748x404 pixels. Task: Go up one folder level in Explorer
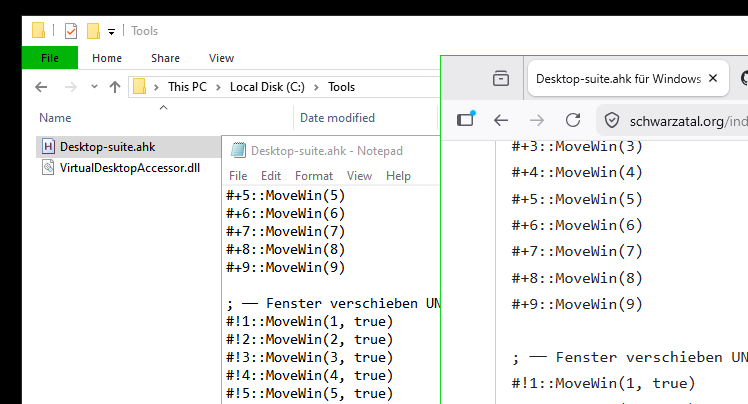coord(114,87)
